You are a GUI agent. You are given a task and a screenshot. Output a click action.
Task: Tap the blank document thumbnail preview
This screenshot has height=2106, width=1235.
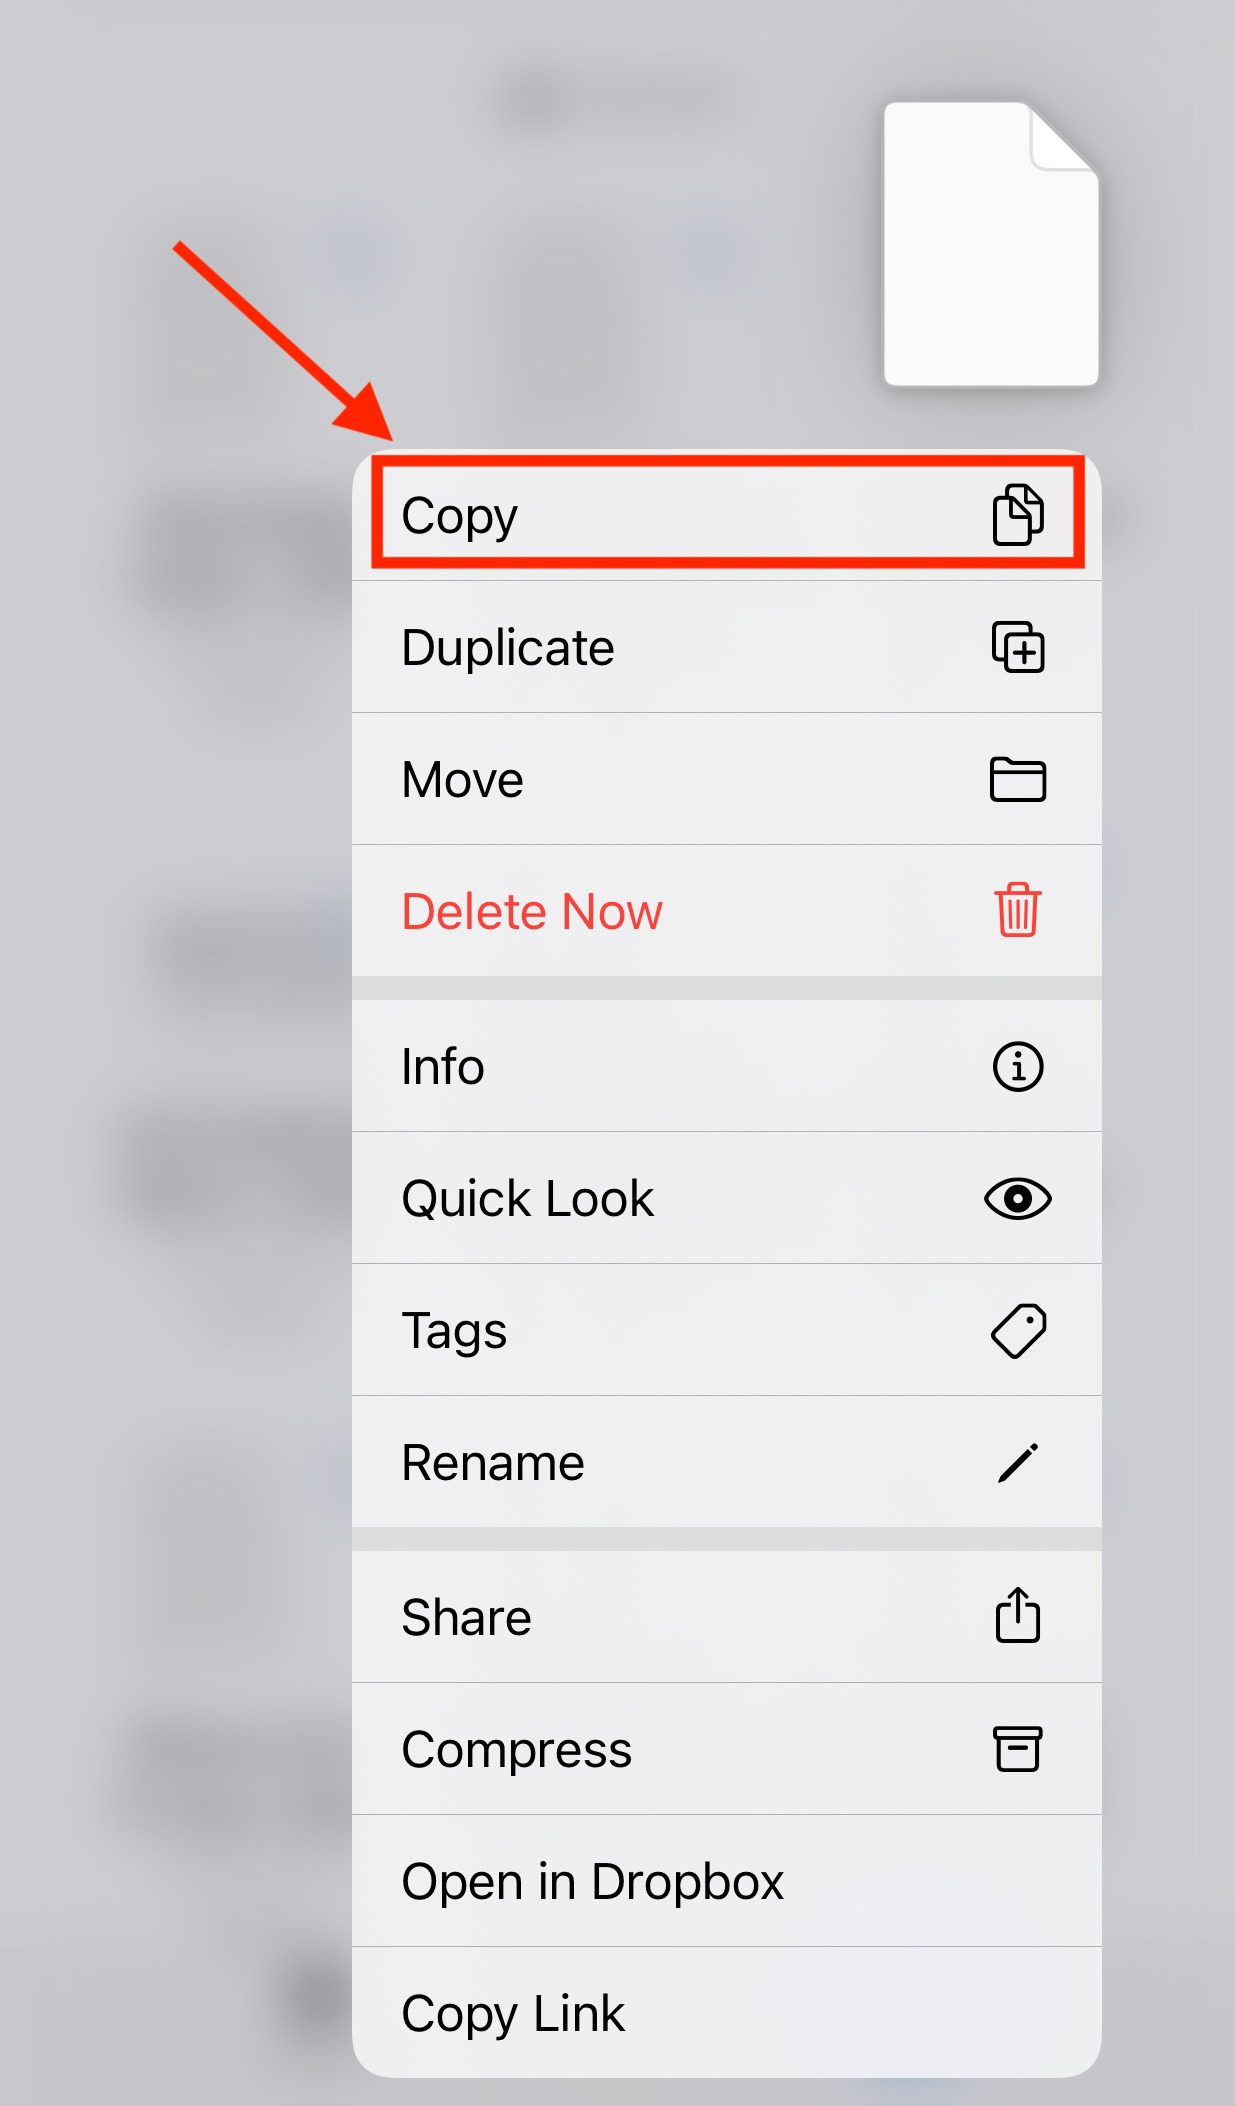point(991,244)
